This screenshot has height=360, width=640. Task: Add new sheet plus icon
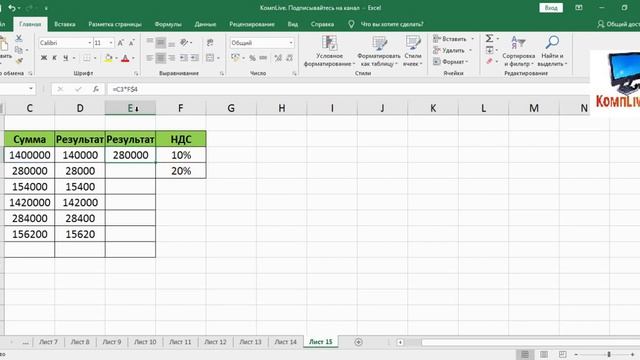[358, 342]
